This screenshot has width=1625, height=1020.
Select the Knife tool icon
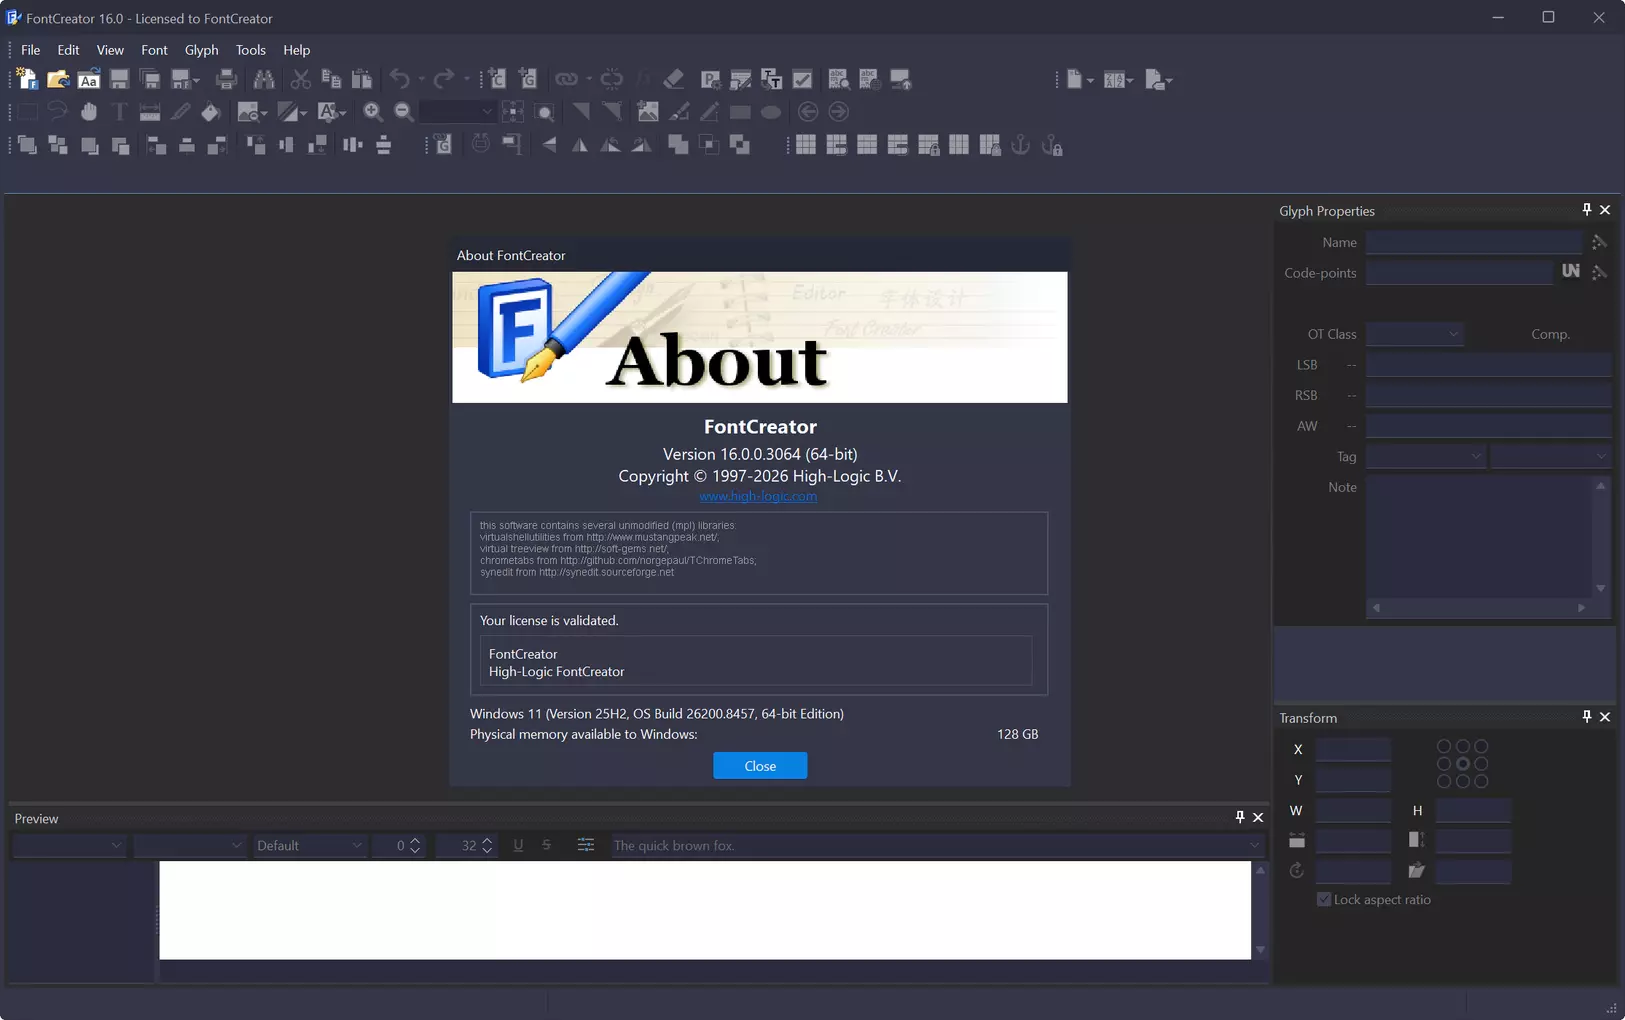point(180,112)
